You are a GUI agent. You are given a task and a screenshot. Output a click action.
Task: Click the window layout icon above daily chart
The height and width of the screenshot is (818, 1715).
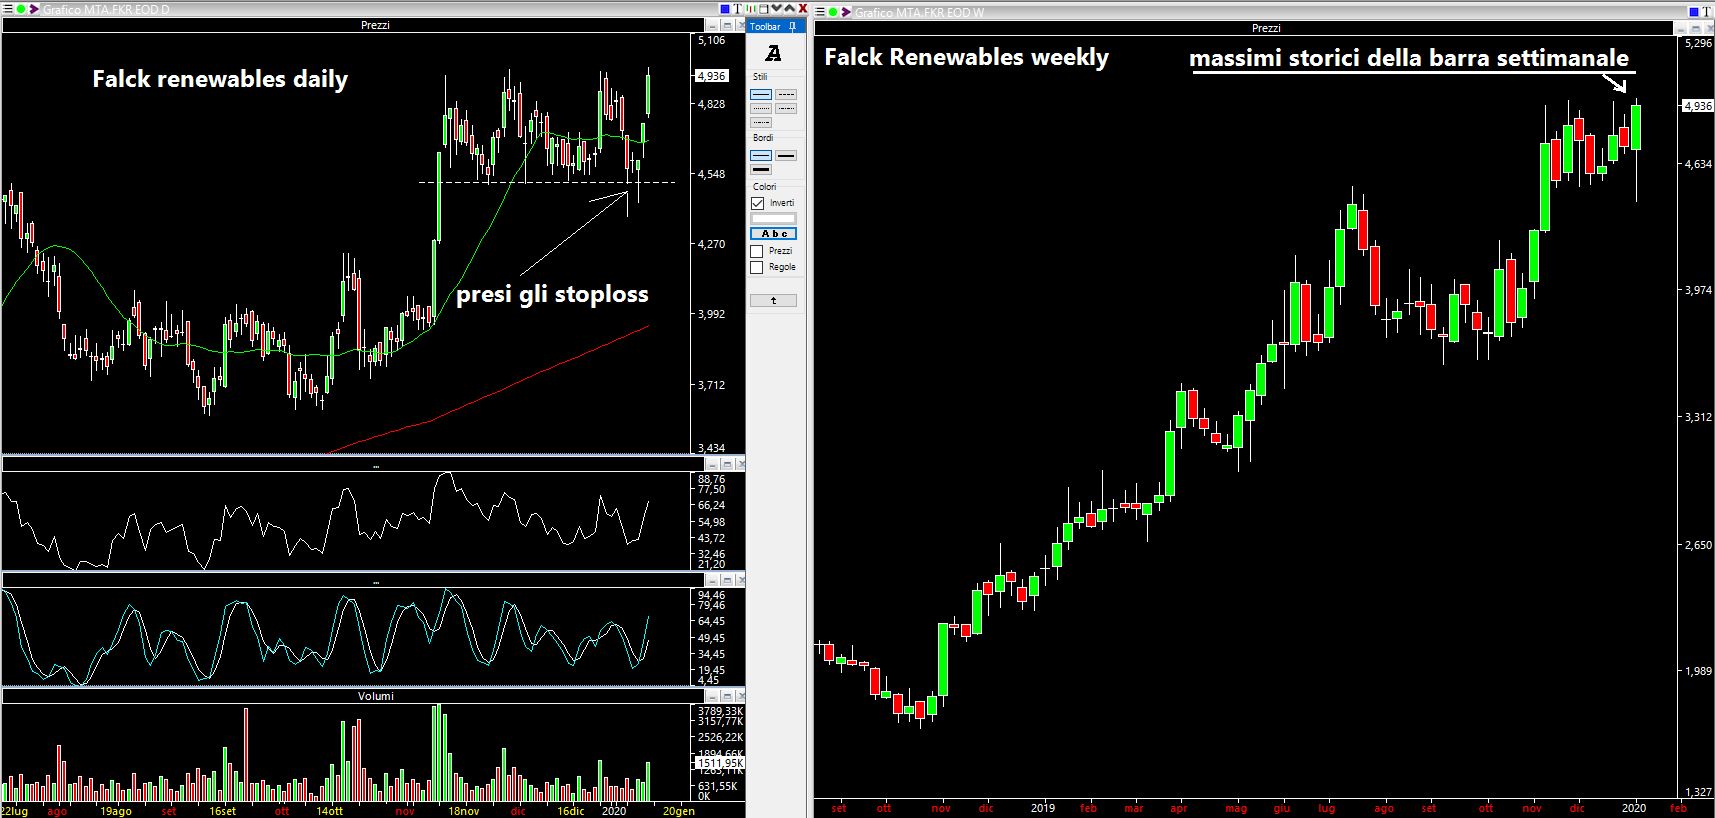coord(764,8)
